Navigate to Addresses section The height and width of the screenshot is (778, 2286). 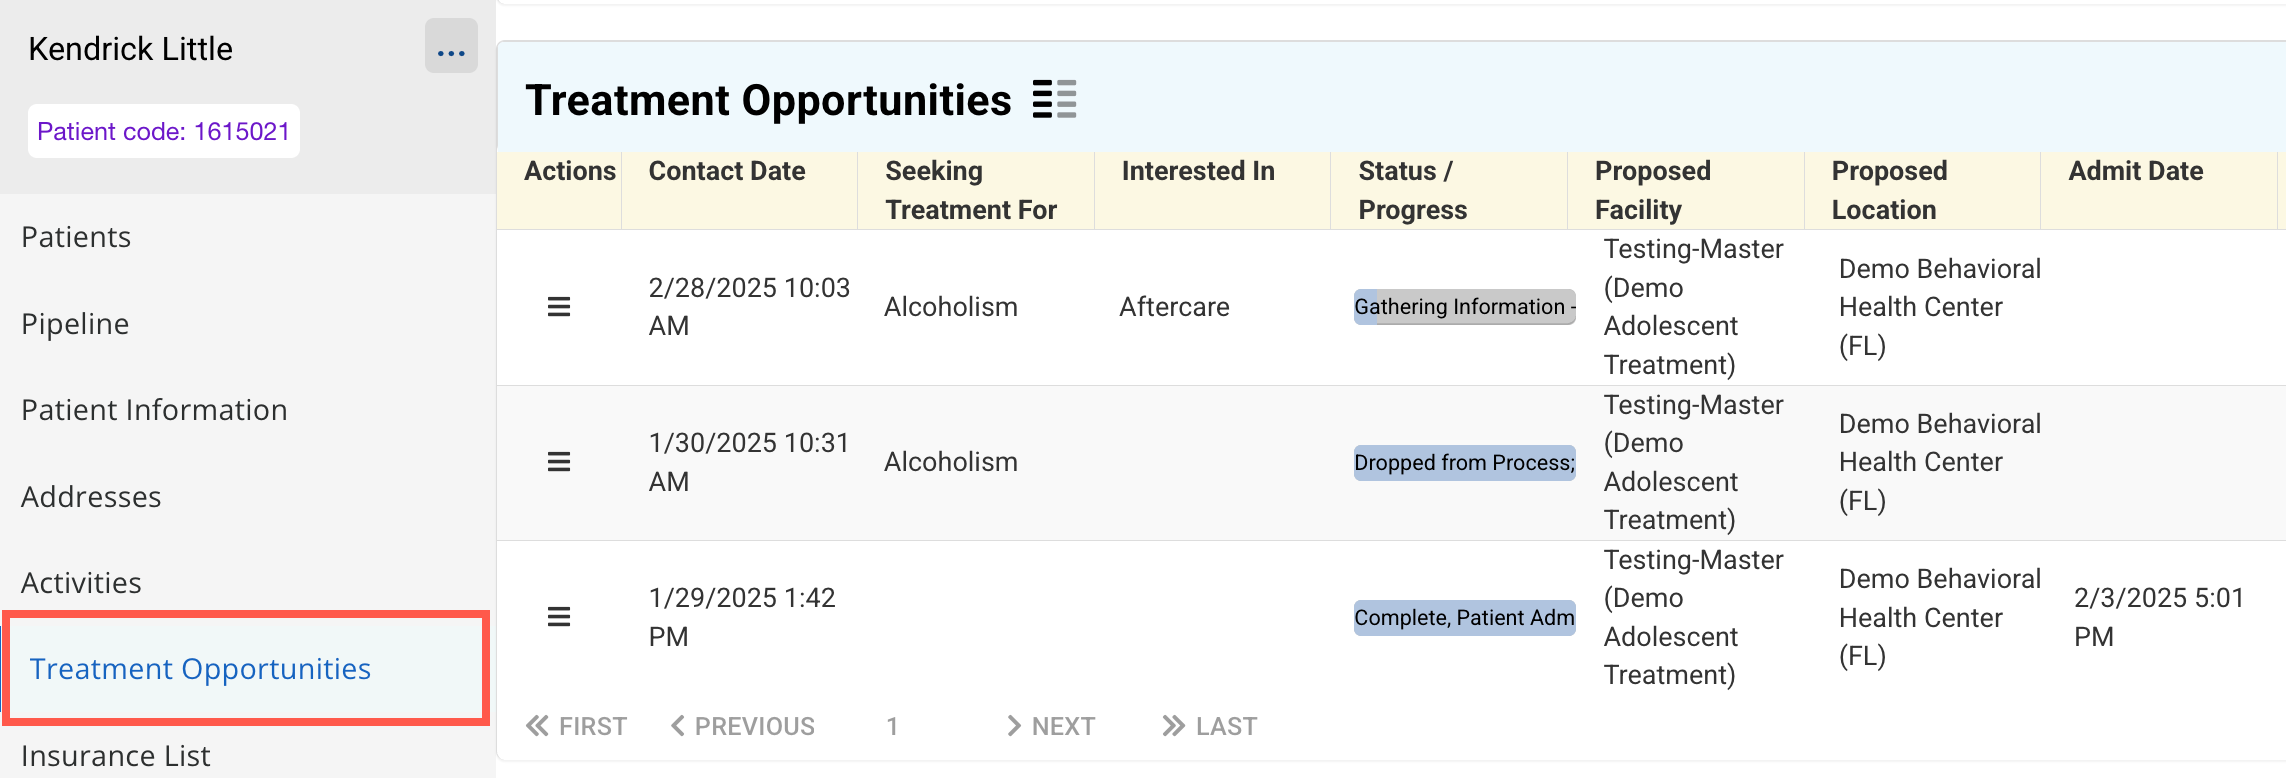[91, 497]
